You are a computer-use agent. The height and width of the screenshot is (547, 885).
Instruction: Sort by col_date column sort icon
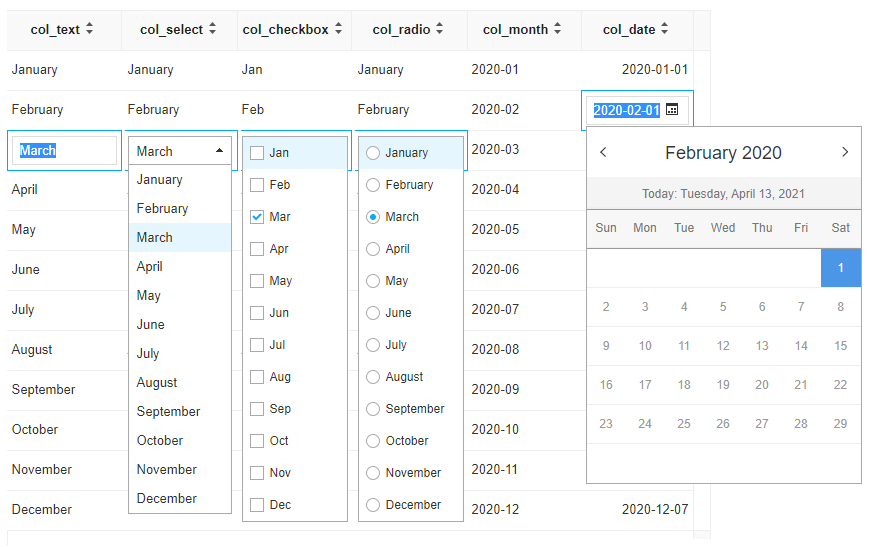pyautogui.click(x=665, y=30)
